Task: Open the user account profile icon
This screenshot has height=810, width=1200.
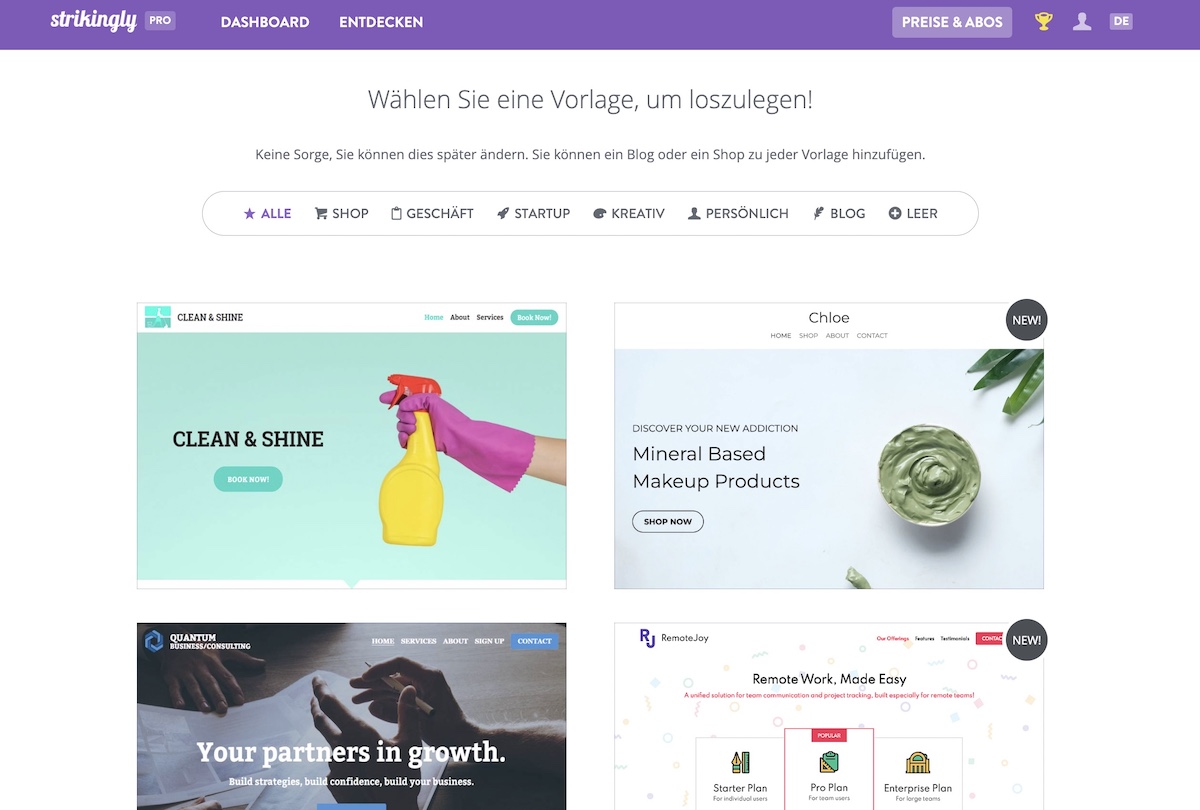Action: click(x=1082, y=21)
